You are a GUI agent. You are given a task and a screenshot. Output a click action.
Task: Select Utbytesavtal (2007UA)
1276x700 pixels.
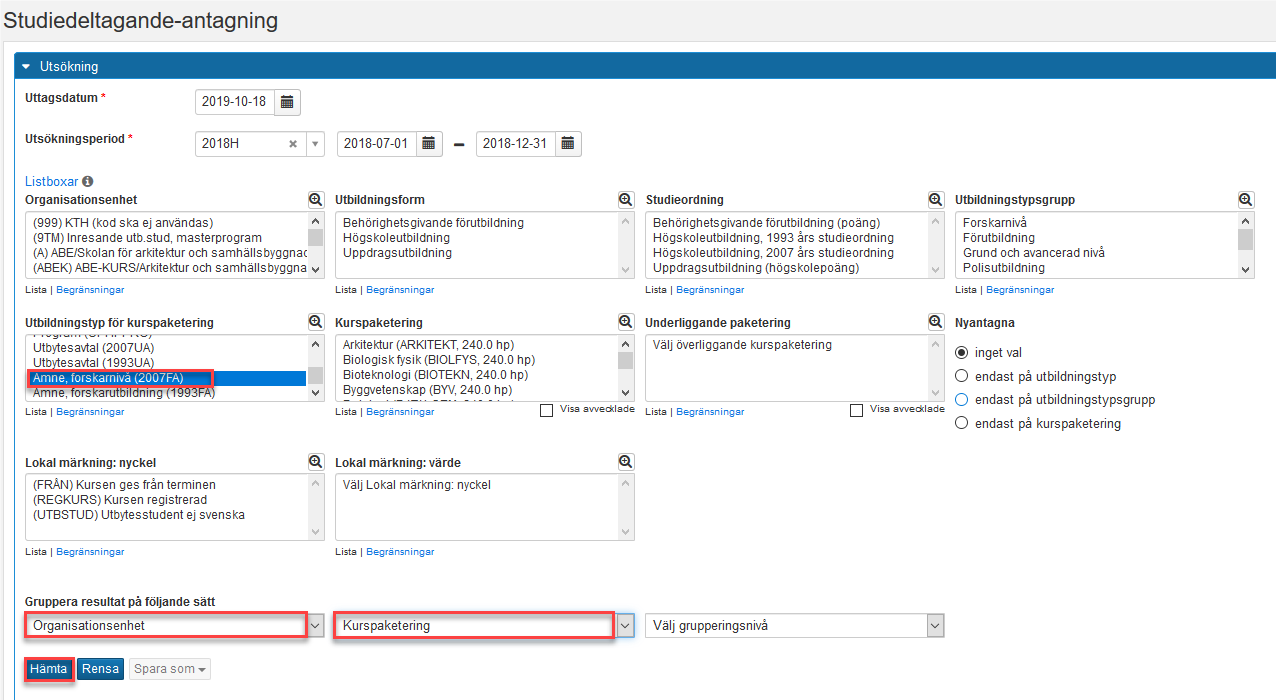[93, 347]
